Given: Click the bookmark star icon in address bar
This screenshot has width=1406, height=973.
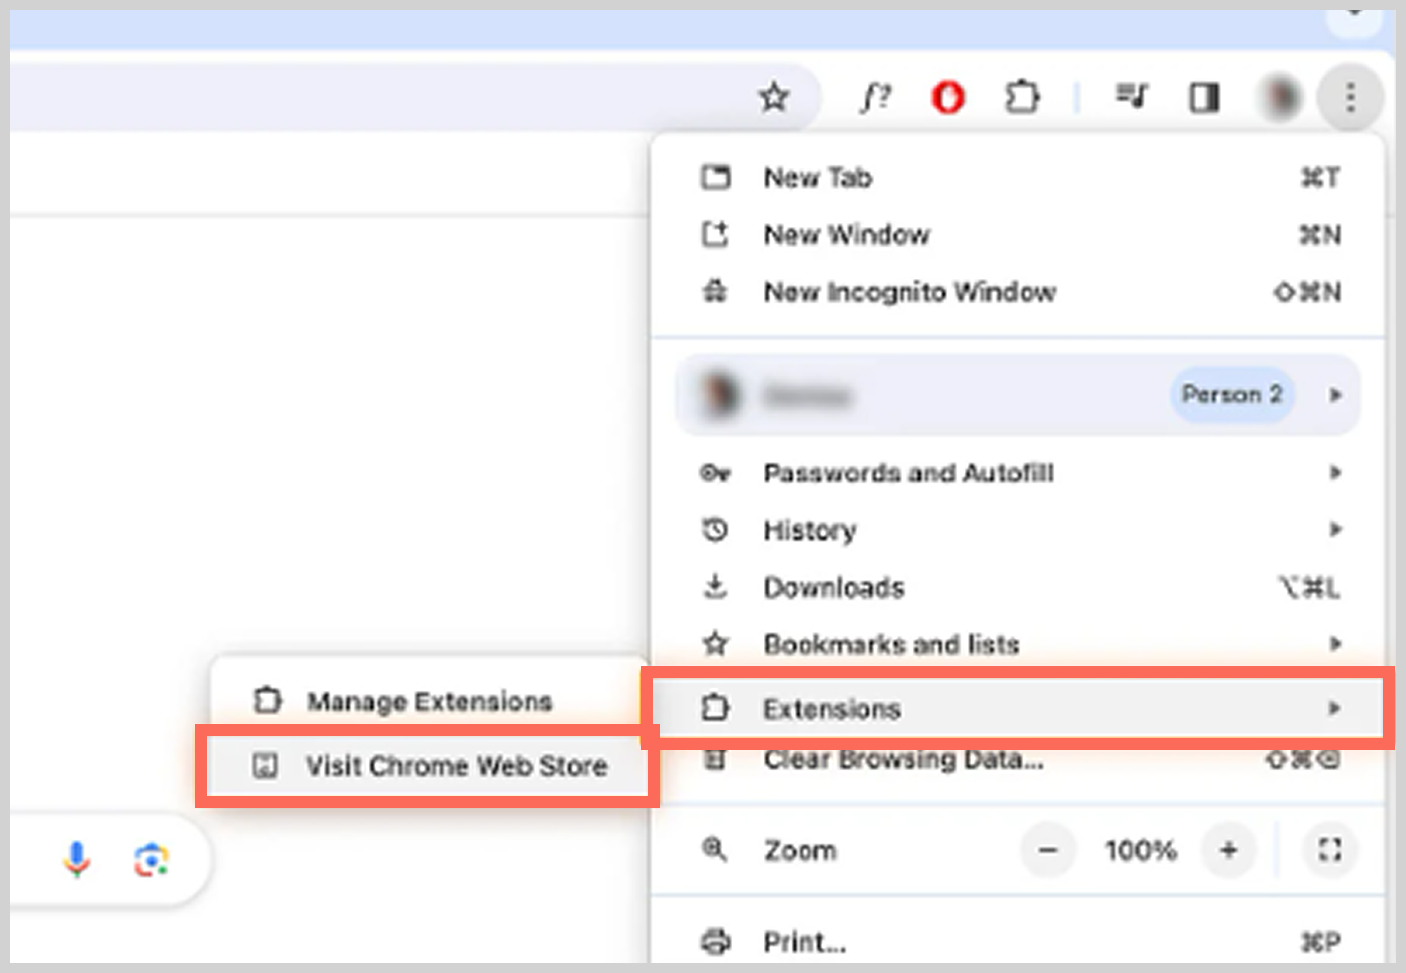Looking at the screenshot, I should (773, 98).
